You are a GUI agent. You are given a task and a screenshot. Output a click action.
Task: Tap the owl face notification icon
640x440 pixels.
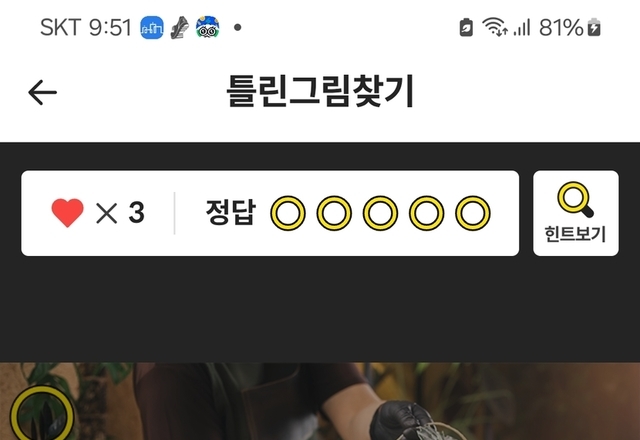207,27
